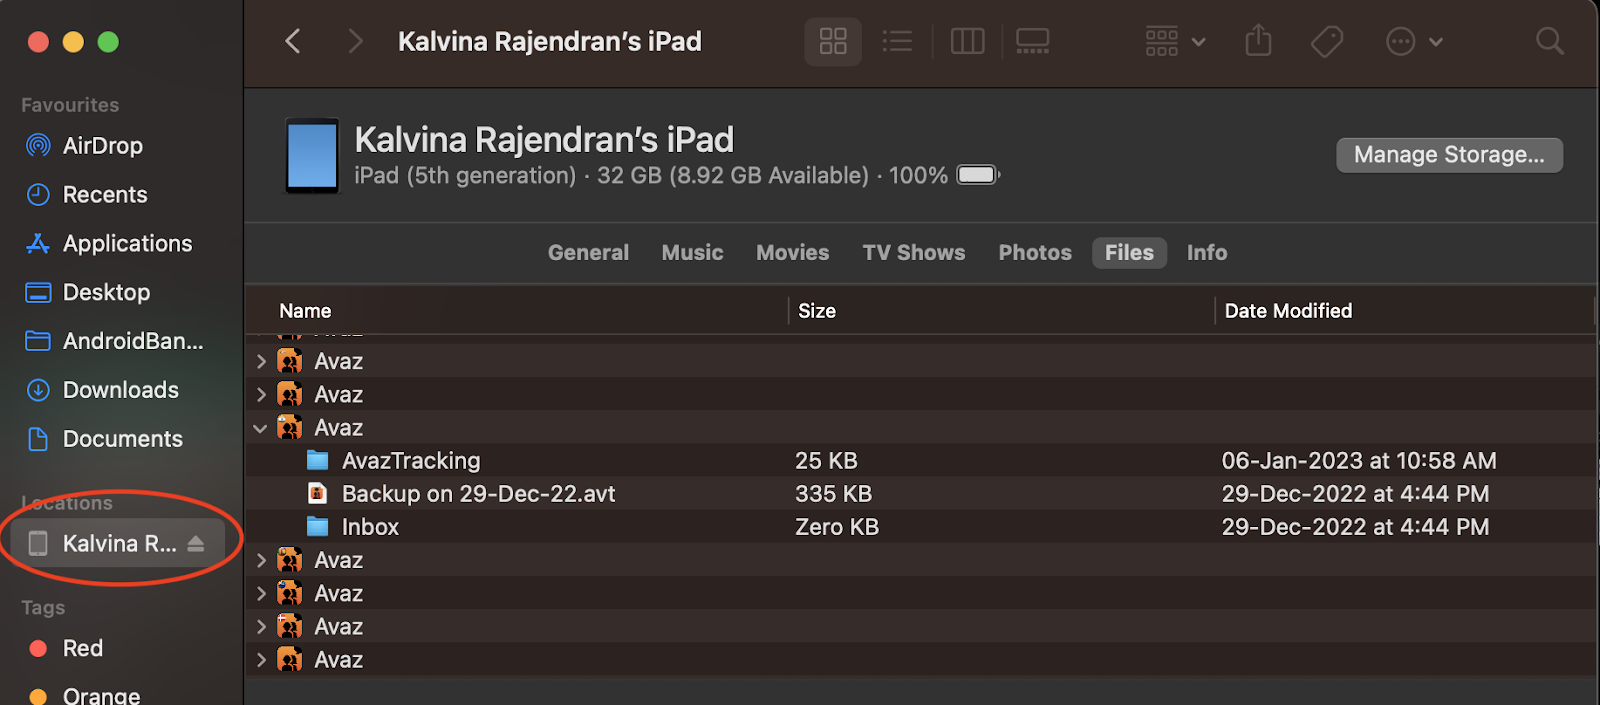1600x705 pixels.
Task: Open the Movies tab
Action: click(792, 253)
